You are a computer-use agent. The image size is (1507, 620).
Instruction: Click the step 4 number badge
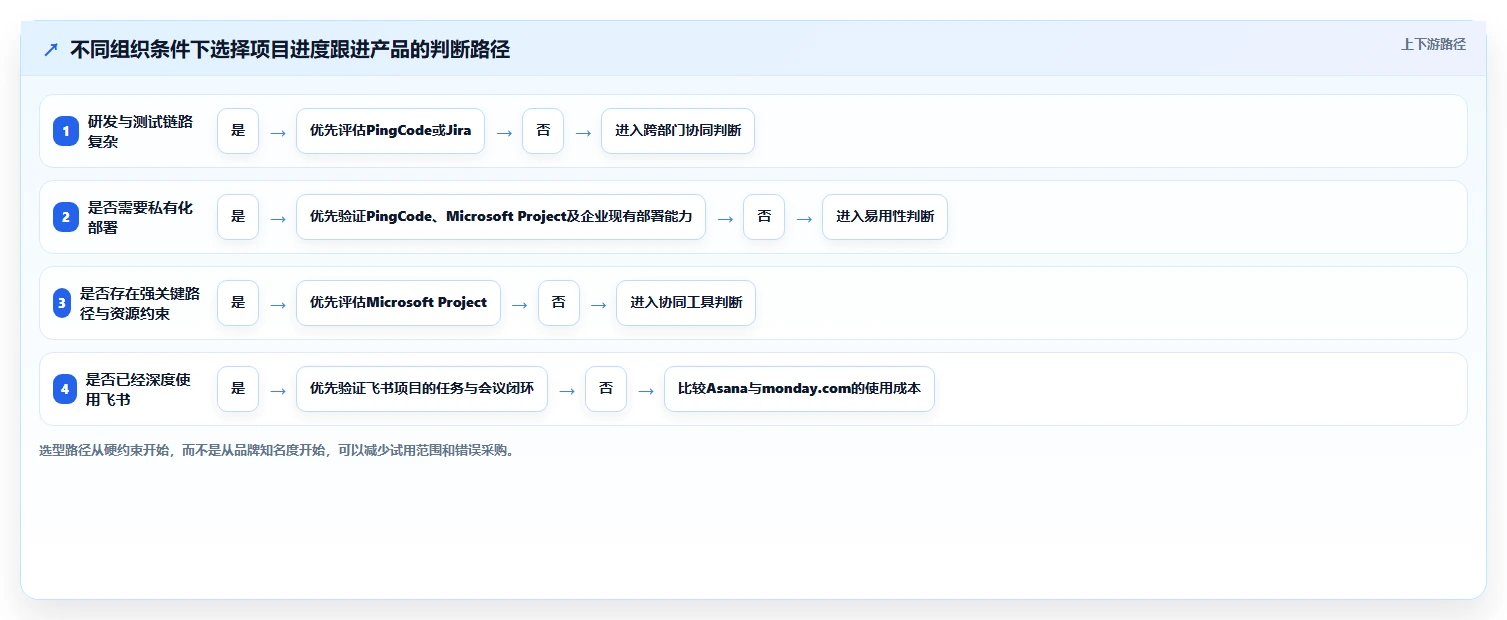(x=65, y=389)
